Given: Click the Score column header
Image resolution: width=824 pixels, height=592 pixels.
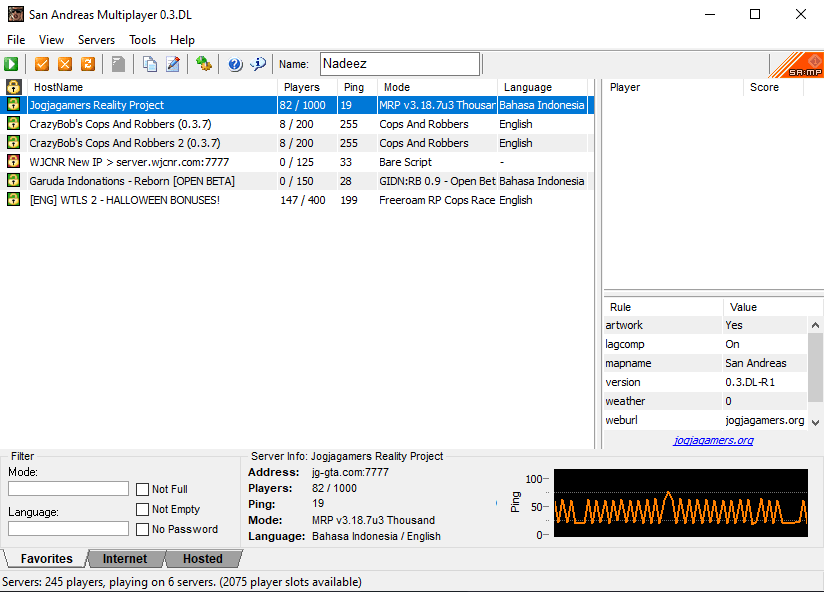Looking at the screenshot, I should coord(774,87).
